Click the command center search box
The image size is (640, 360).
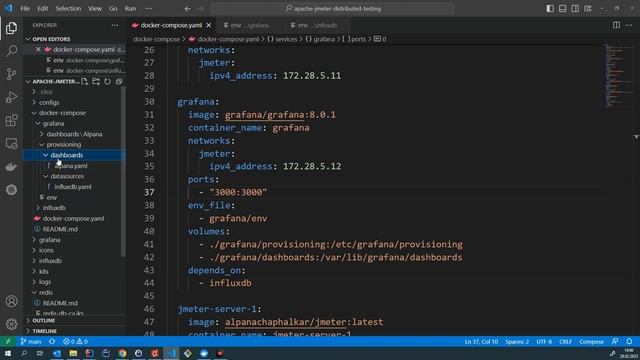coord(332,9)
